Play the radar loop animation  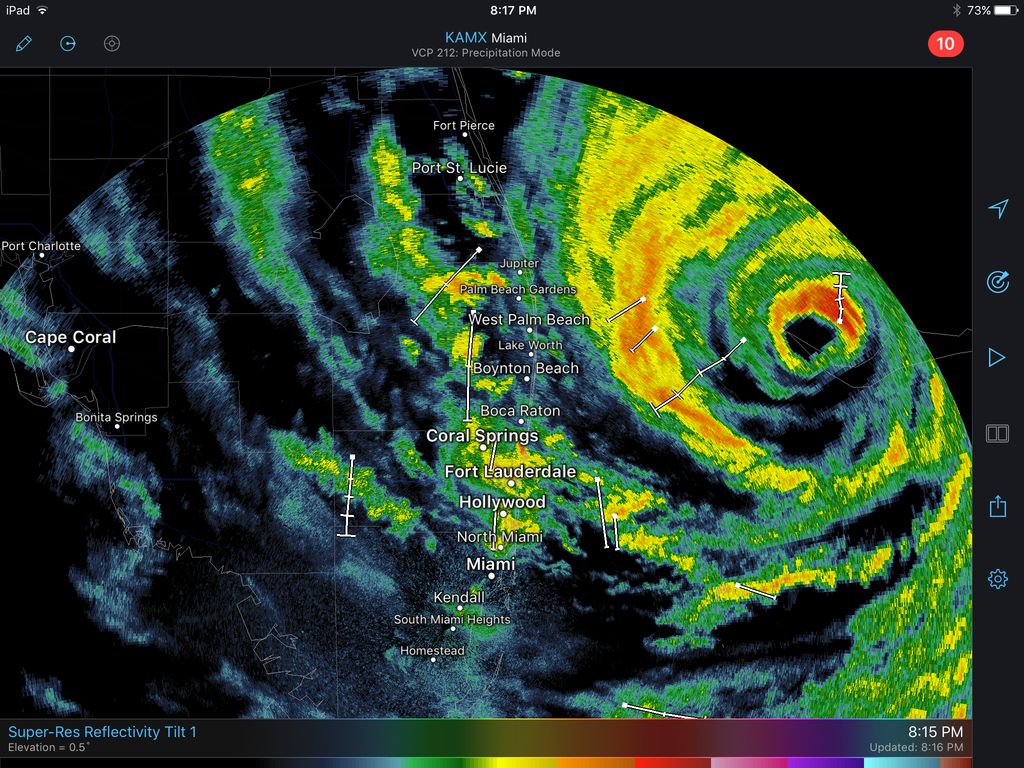coord(997,357)
